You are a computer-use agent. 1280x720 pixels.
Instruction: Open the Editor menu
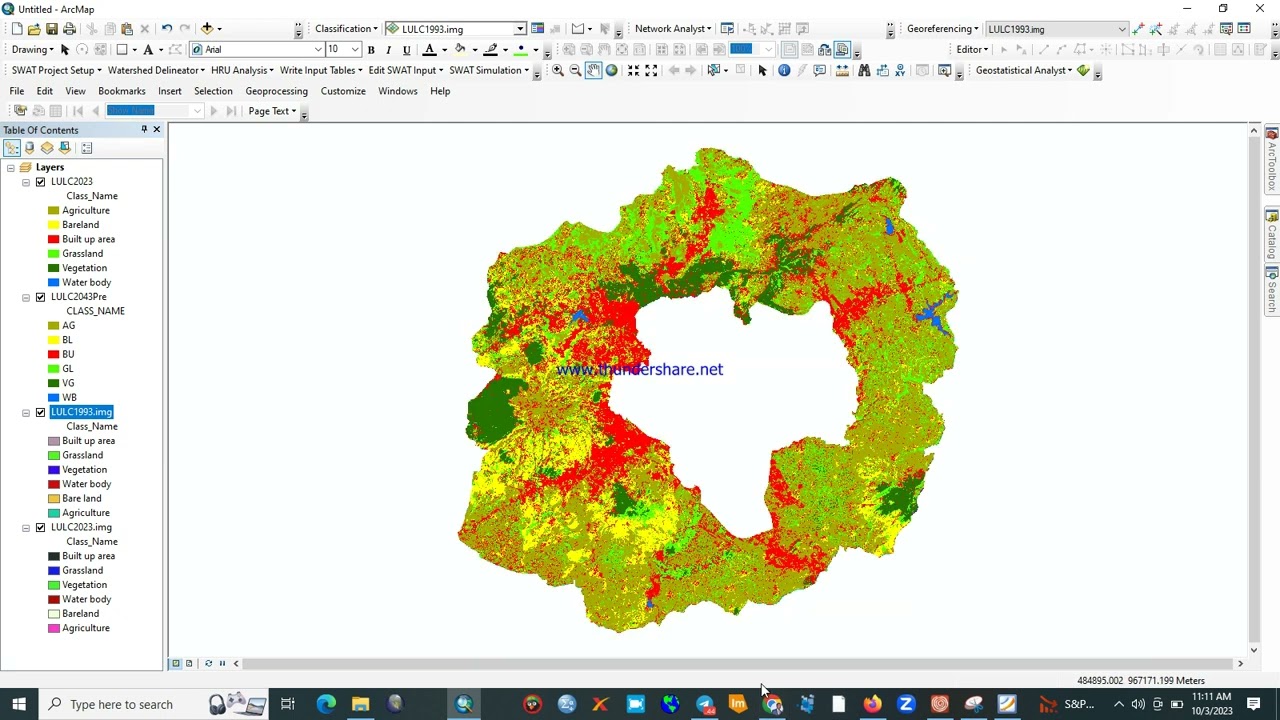point(972,50)
